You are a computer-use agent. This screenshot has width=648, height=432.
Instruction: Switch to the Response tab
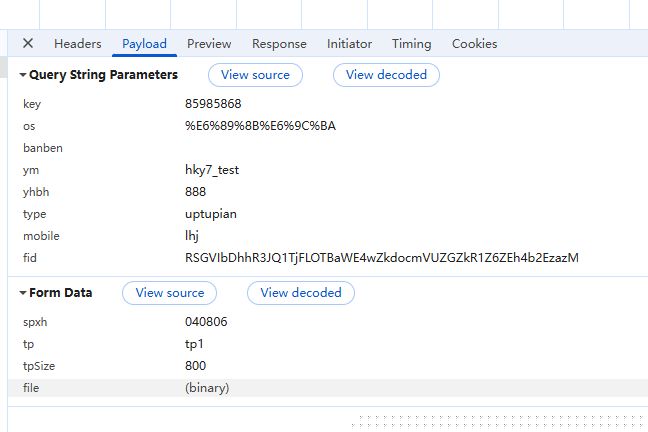click(279, 44)
